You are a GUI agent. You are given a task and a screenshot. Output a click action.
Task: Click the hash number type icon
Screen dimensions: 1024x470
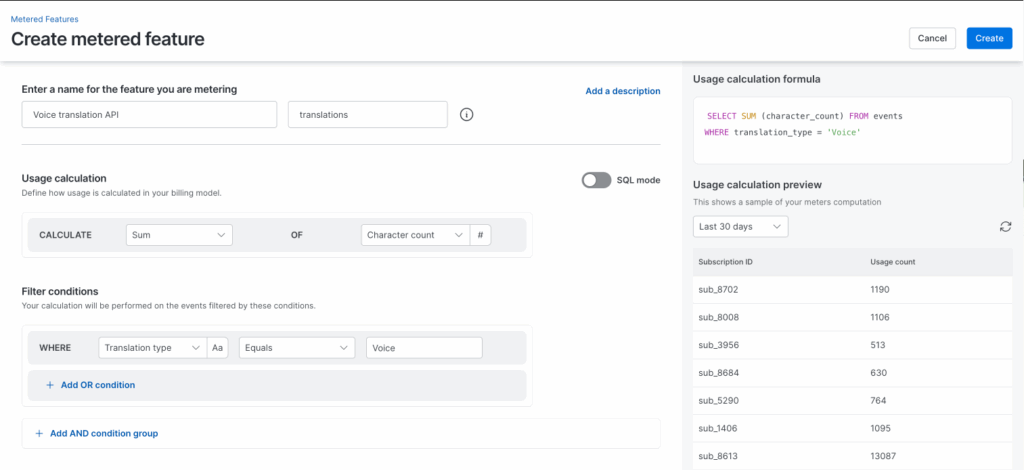[x=481, y=235]
